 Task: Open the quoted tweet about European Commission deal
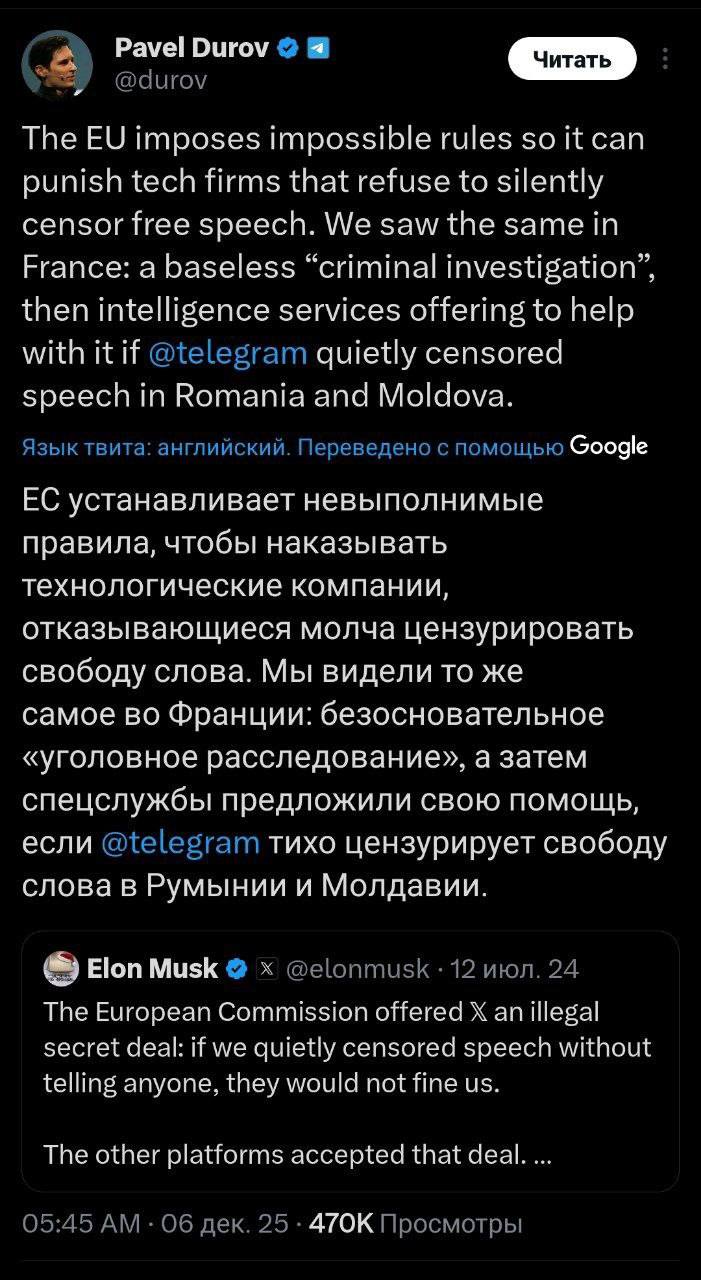pyautogui.click(x=348, y=1080)
